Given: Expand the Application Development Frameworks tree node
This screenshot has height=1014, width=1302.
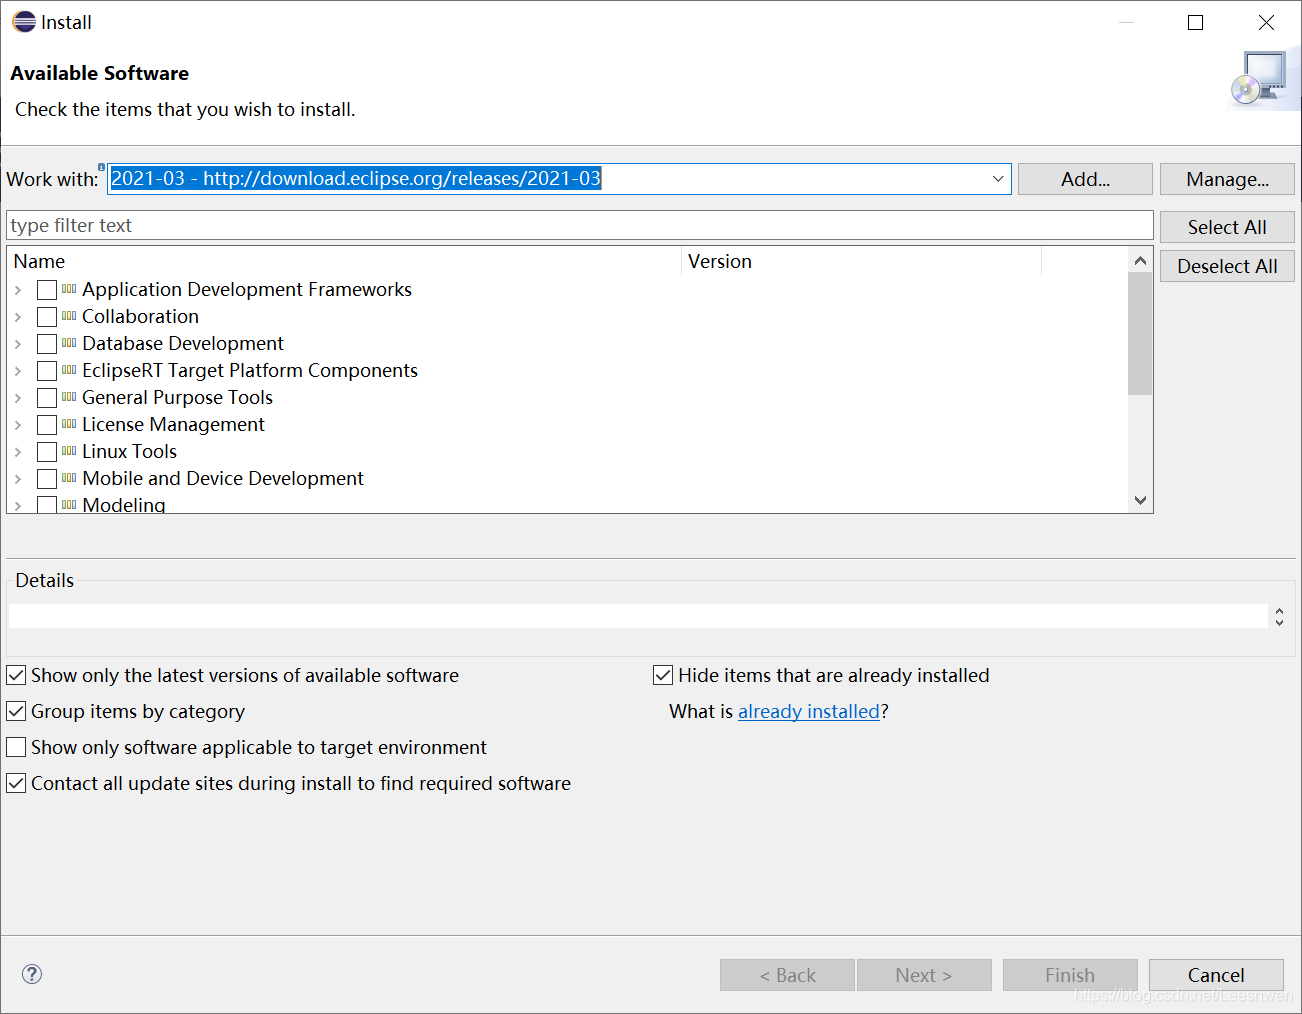Looking at the screenshot, I should [x=18, y=290].
